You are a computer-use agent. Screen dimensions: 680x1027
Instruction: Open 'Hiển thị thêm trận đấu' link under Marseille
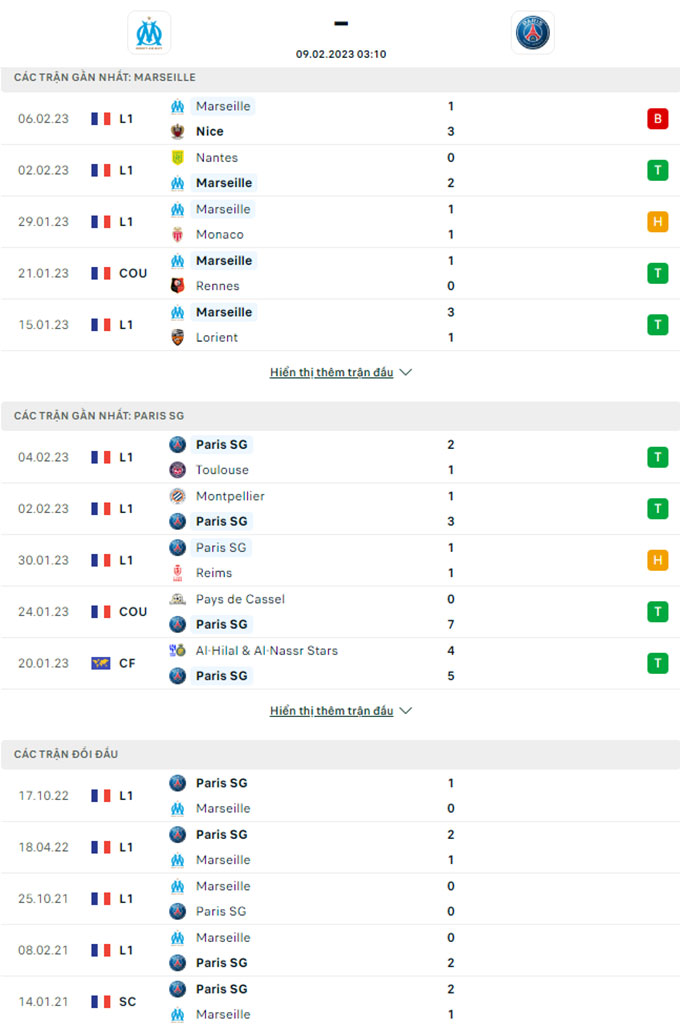[331, 372]
